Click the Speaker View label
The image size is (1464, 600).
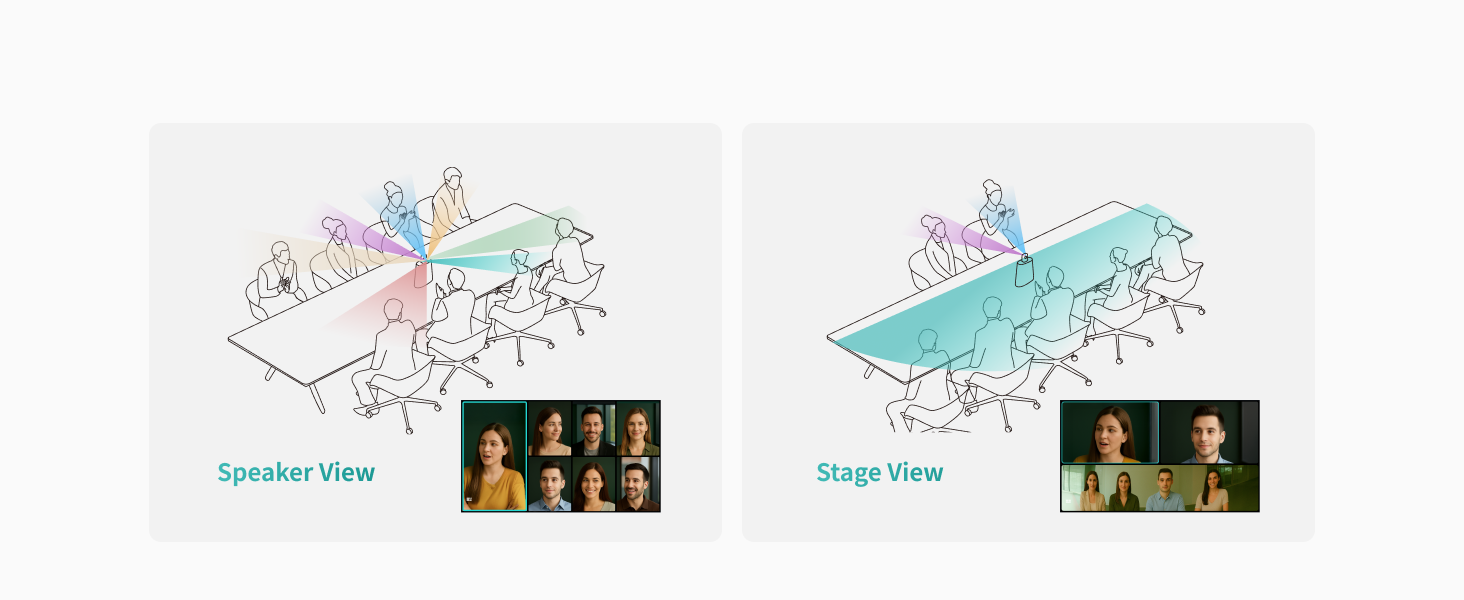point(296,473)
